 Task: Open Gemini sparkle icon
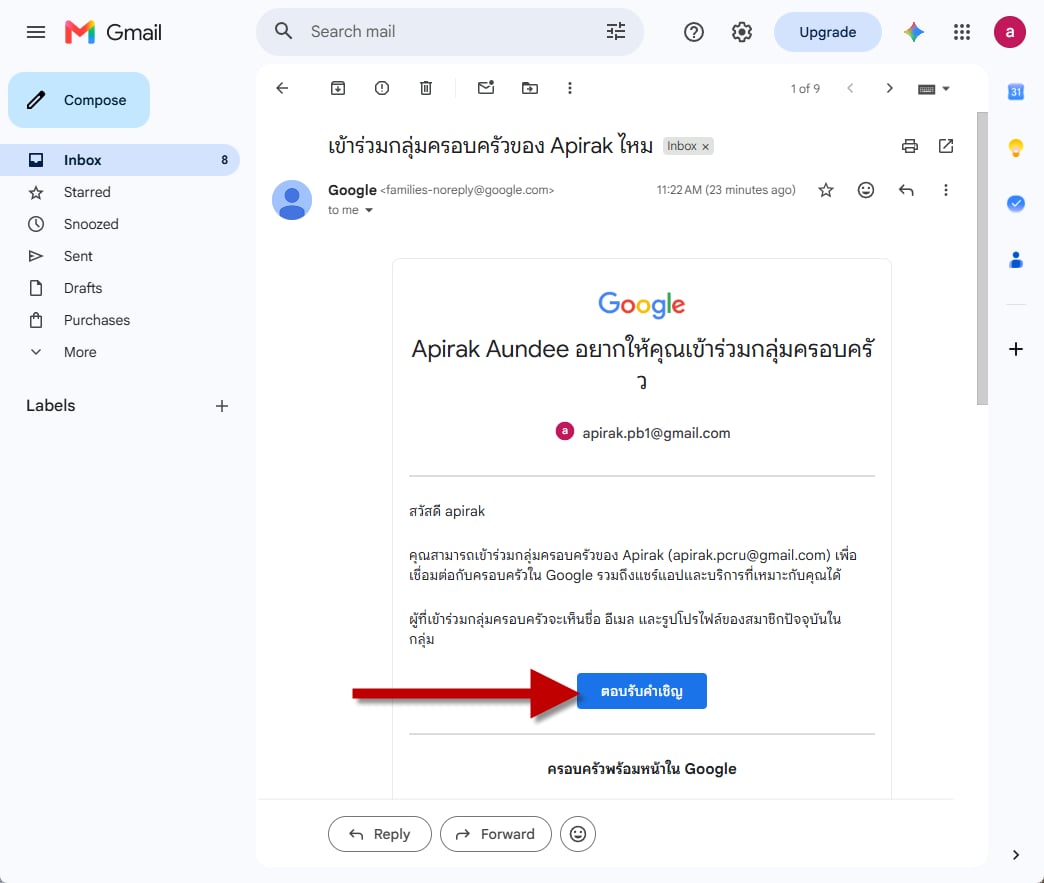[914, 32]
